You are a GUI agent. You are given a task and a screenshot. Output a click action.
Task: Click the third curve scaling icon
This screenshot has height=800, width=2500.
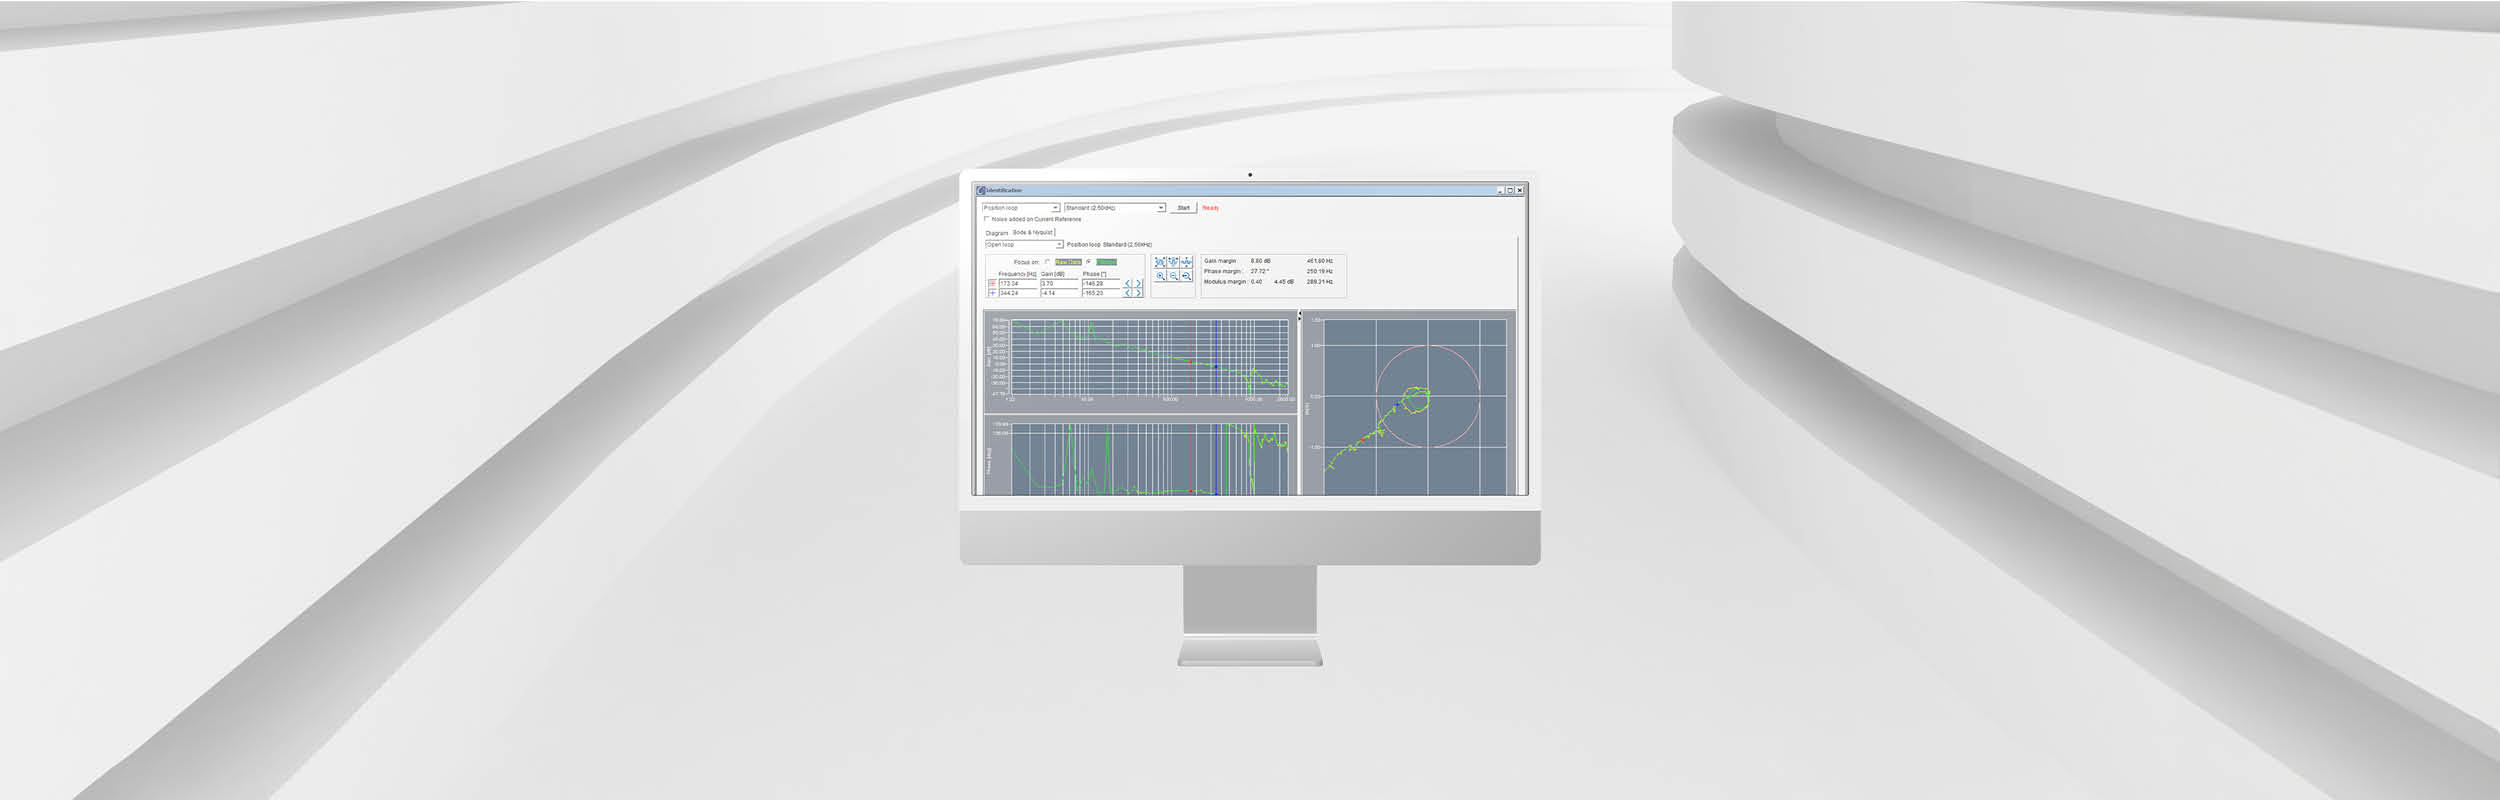click(x=1186, y=262)
